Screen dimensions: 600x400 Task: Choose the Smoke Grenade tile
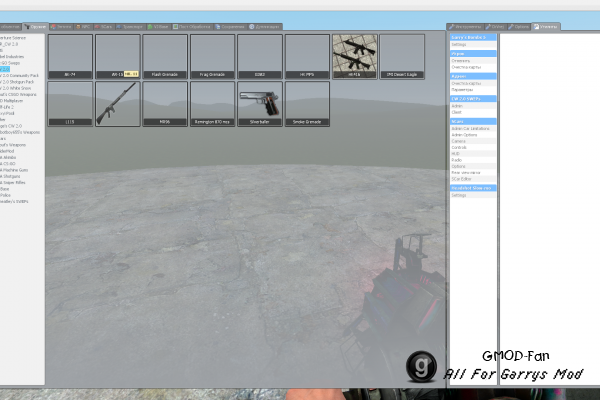click(x=307, y=104)
